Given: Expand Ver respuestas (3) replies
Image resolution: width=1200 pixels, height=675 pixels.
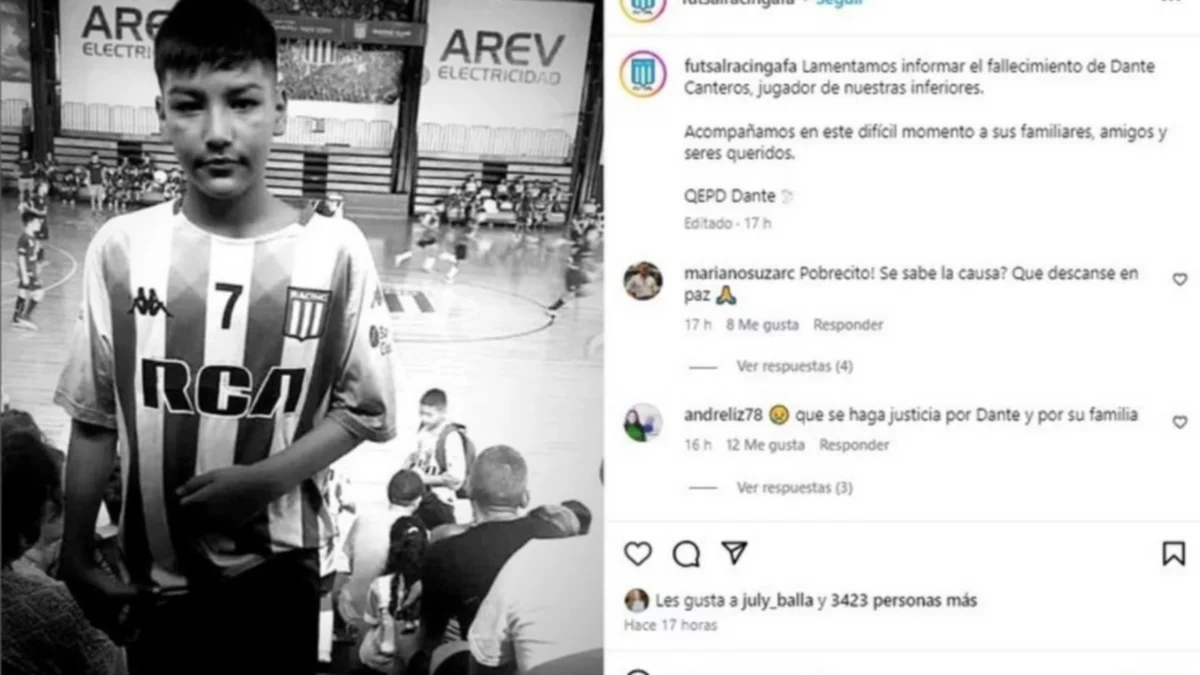Looking at the screenshot, I should click(x=795, y=488).
